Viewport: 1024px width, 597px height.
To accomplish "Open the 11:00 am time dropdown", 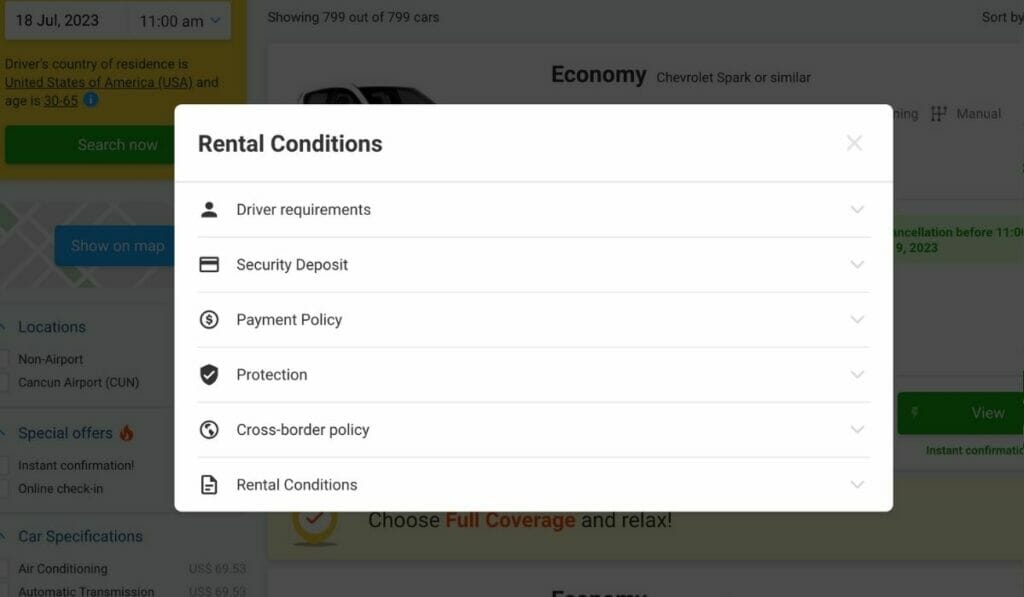I will [x=180, y=21].
